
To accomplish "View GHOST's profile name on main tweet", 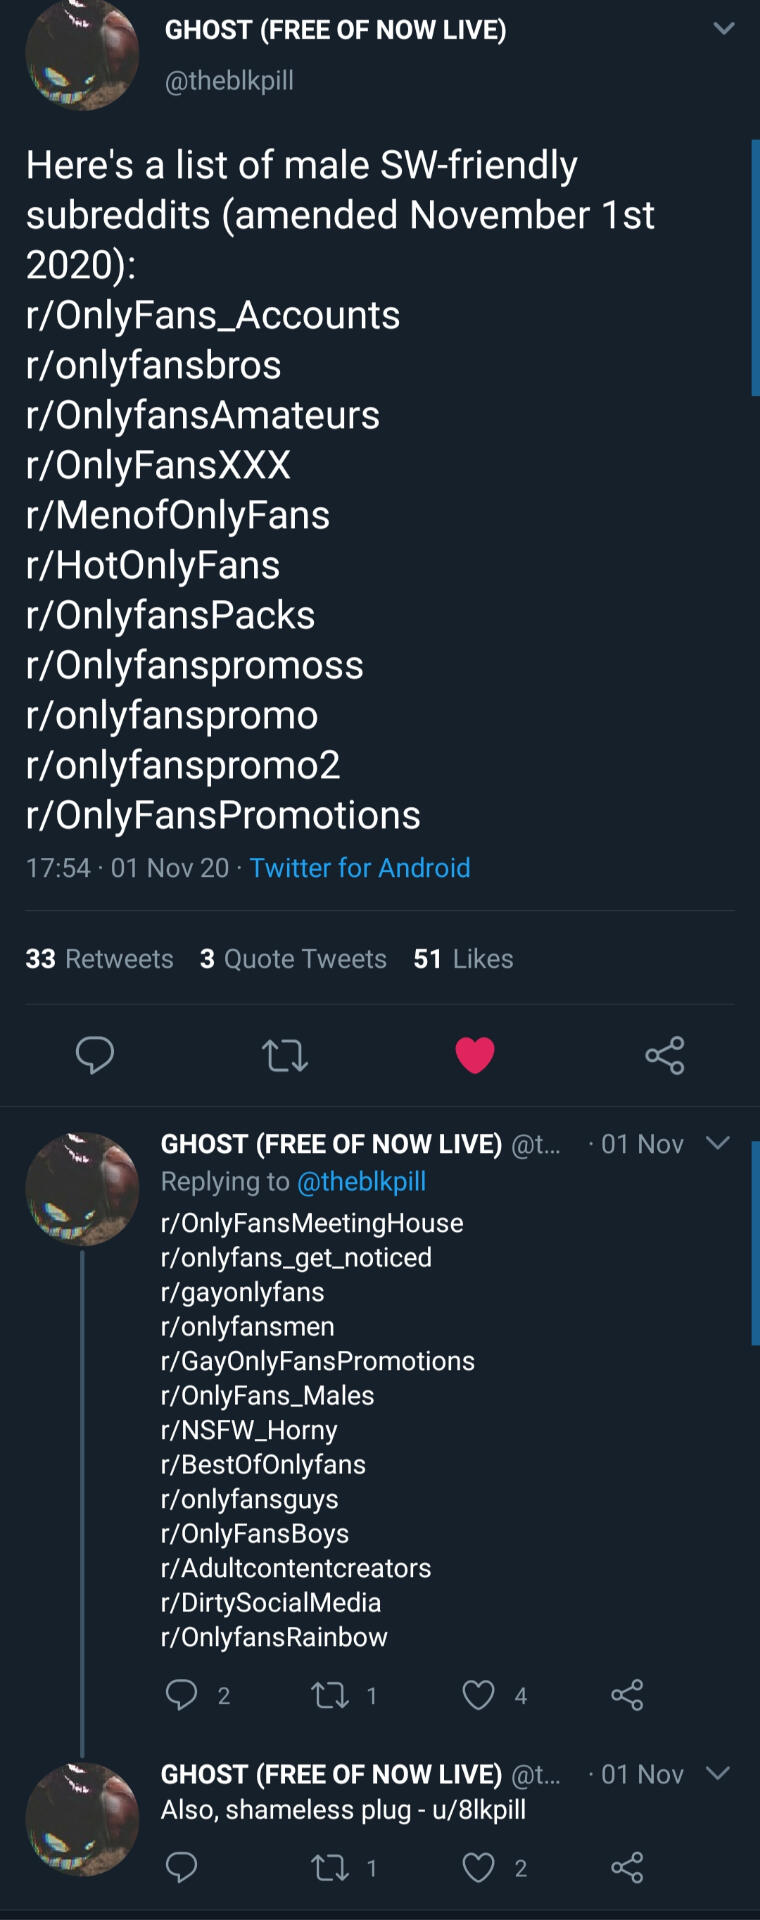I will pos(336,29).
